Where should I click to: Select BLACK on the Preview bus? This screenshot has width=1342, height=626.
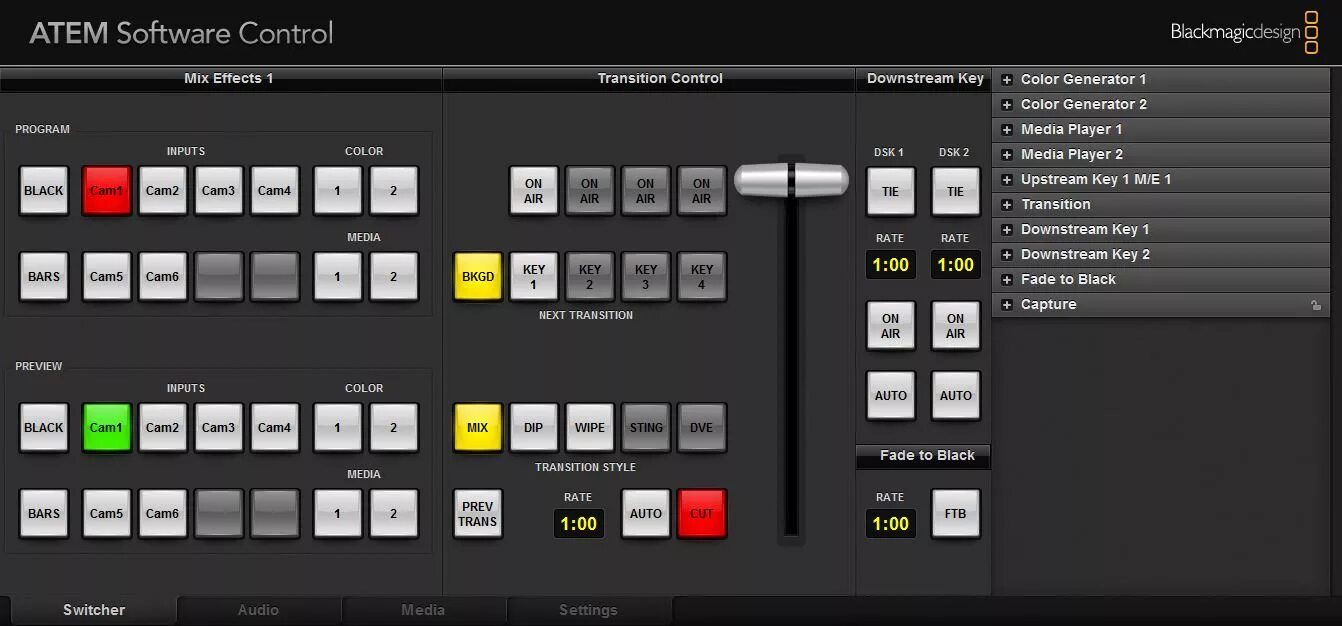point(44,427)
